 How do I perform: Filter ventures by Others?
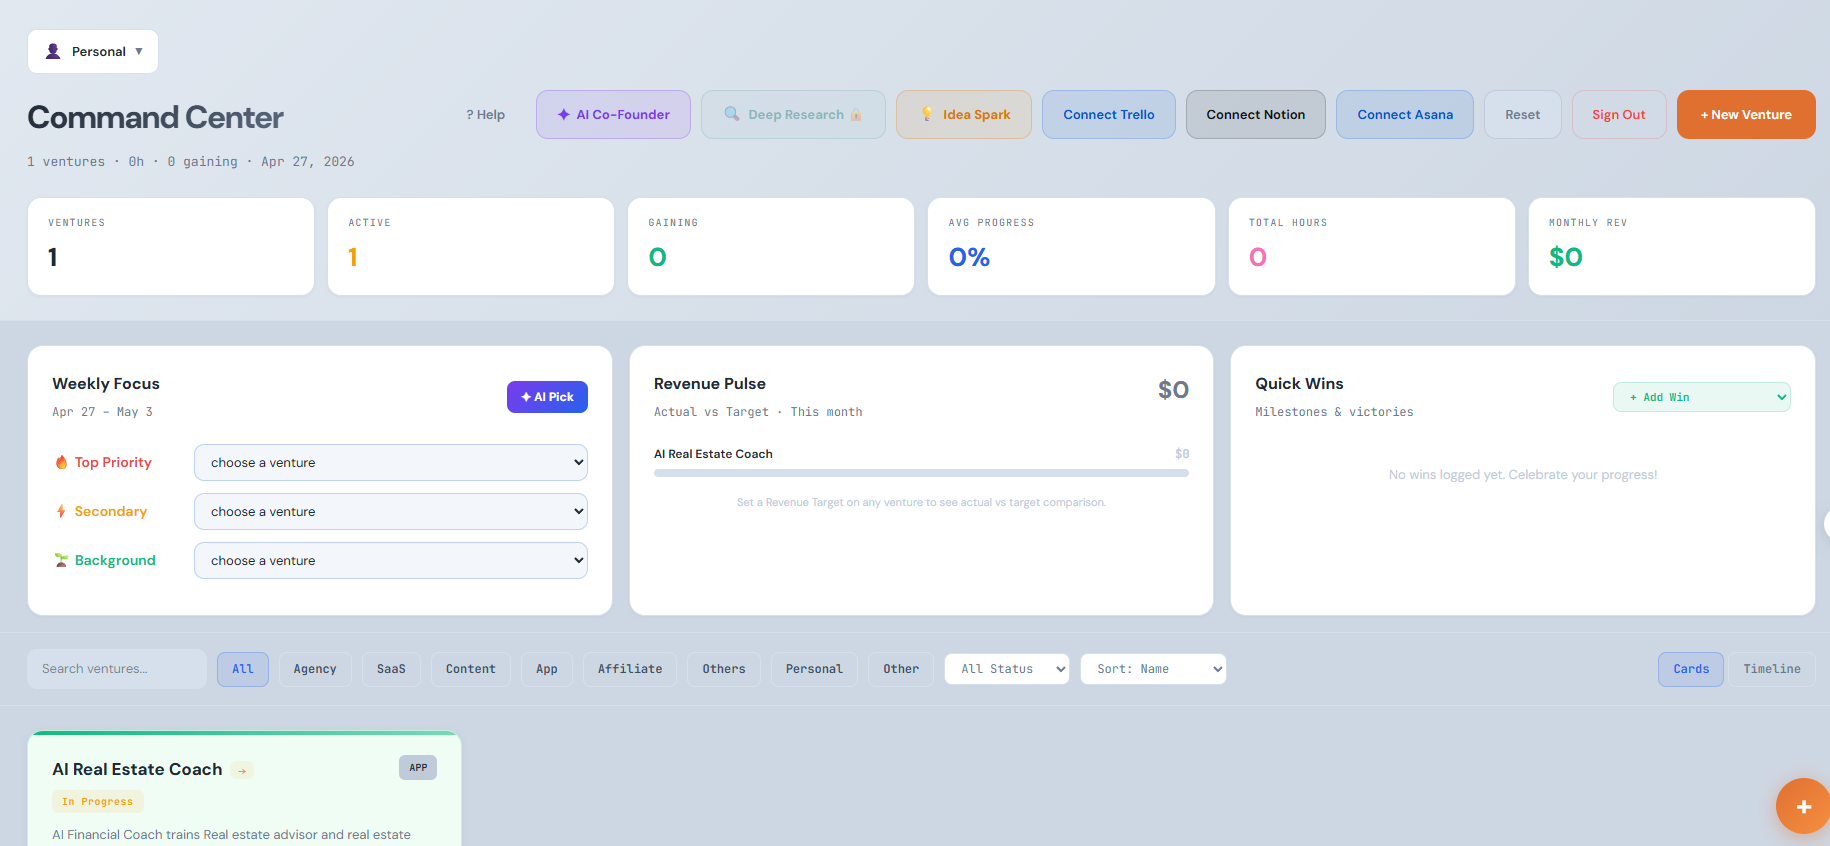click(x=724, y=669)
